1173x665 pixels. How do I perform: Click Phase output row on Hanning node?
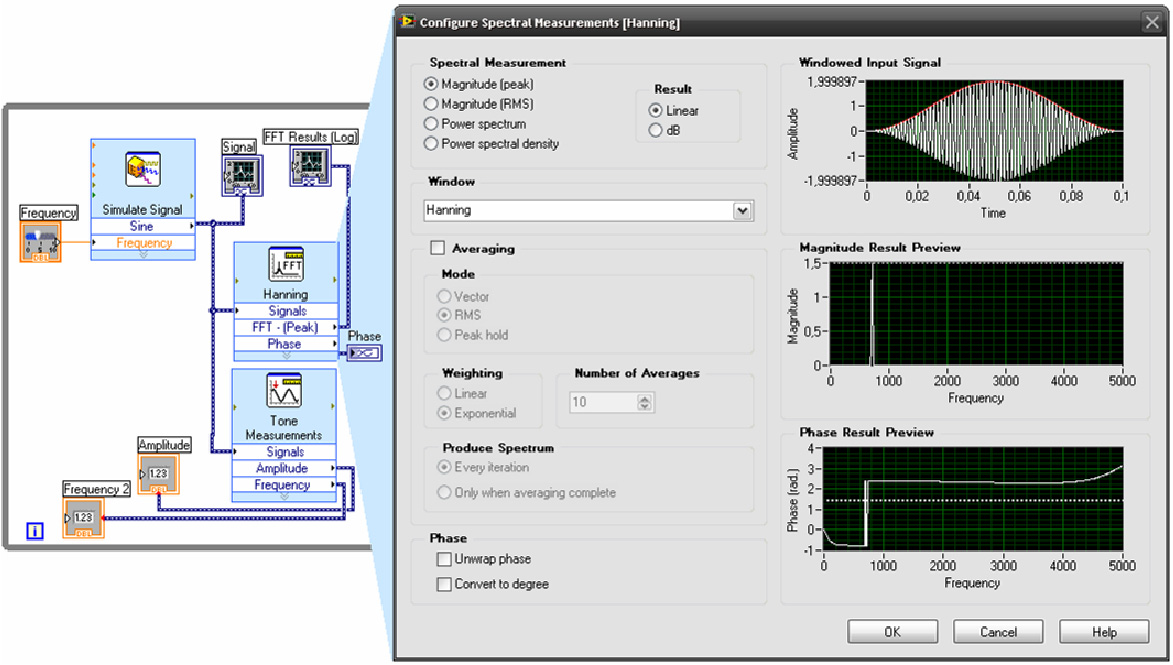point(287,343)
